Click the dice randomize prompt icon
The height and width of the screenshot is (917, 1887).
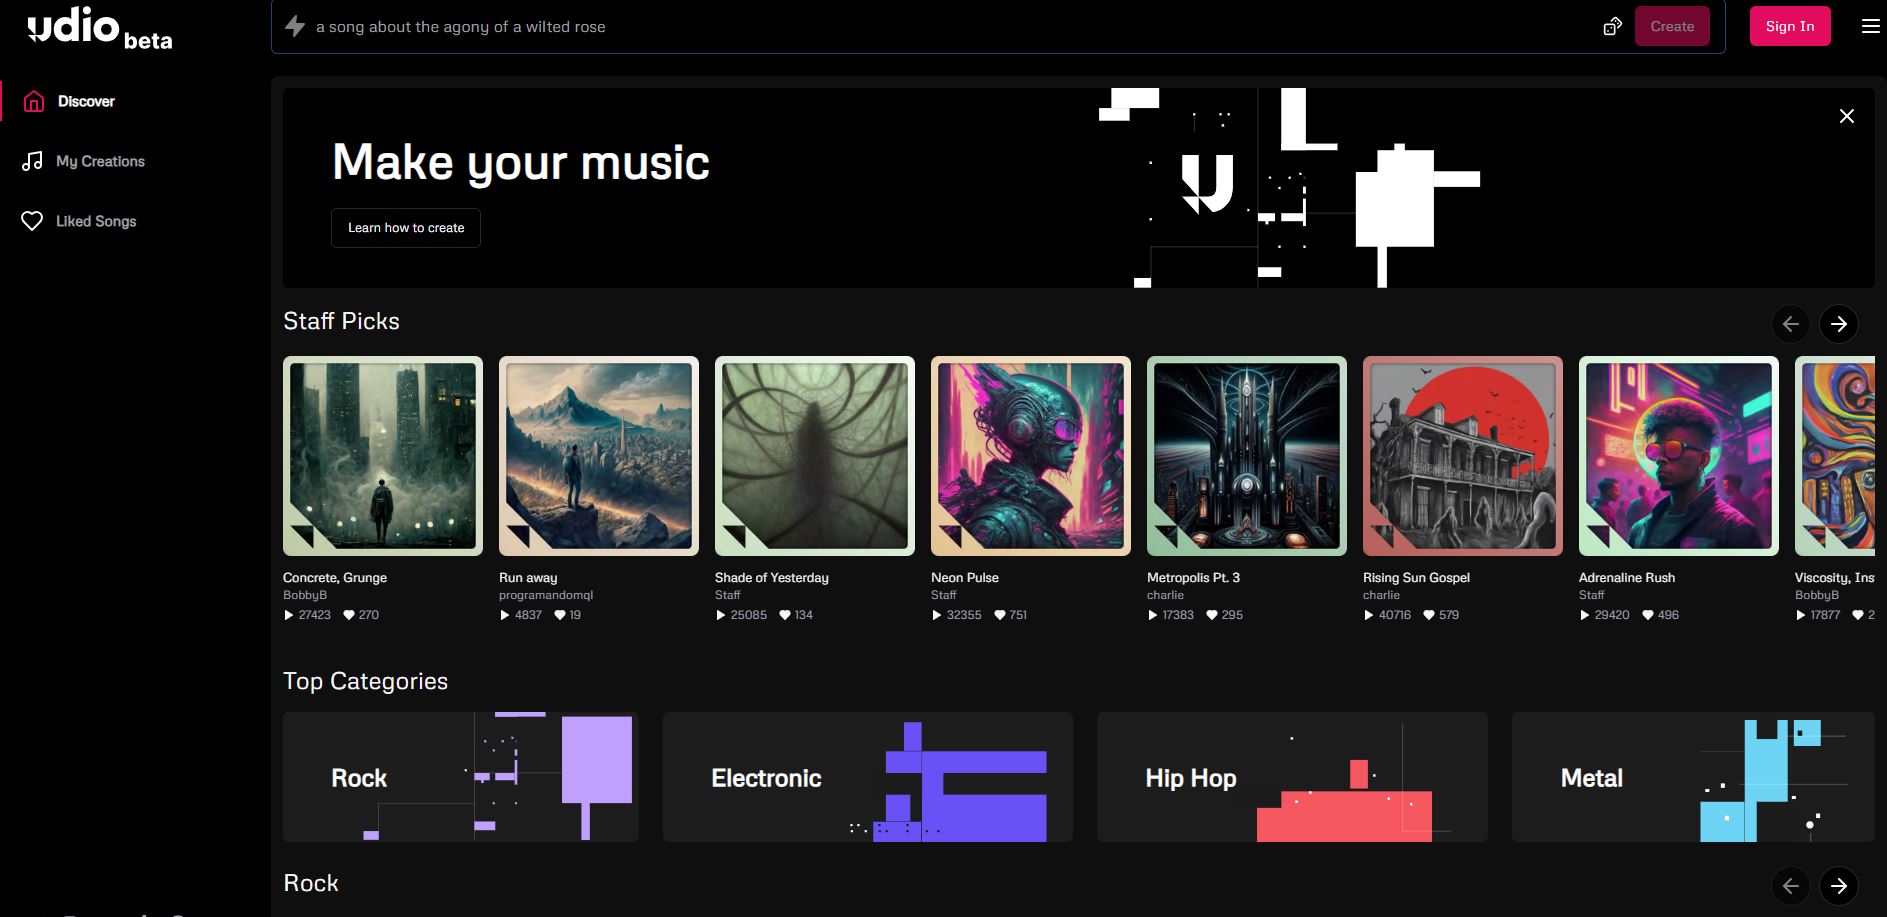click(x=1612, y=27)
